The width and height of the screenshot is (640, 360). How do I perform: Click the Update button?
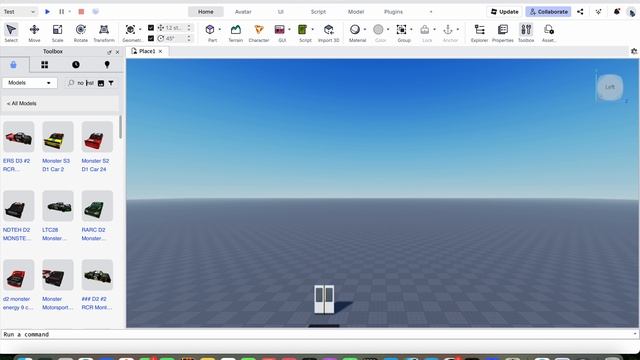(504, 12)
